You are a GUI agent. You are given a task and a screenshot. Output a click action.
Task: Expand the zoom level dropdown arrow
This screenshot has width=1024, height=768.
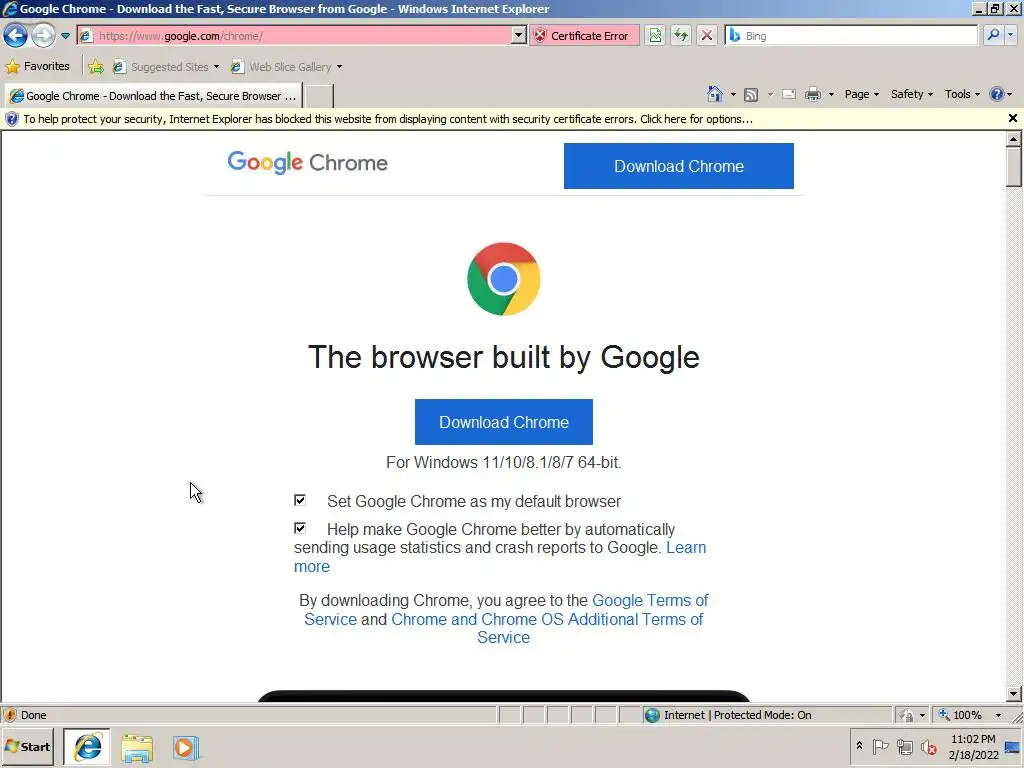pos(998,715)
